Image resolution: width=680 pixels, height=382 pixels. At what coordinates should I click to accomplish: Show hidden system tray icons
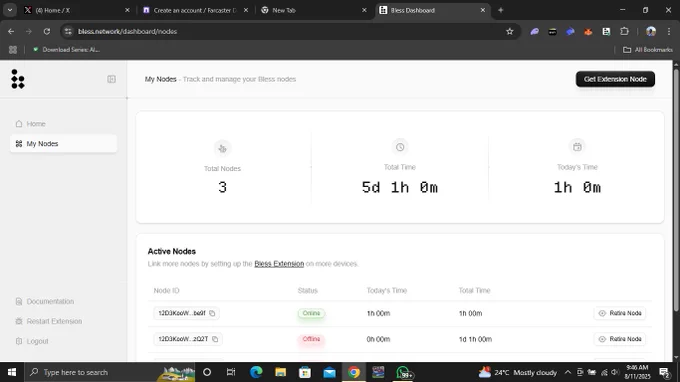click(567, 372)
